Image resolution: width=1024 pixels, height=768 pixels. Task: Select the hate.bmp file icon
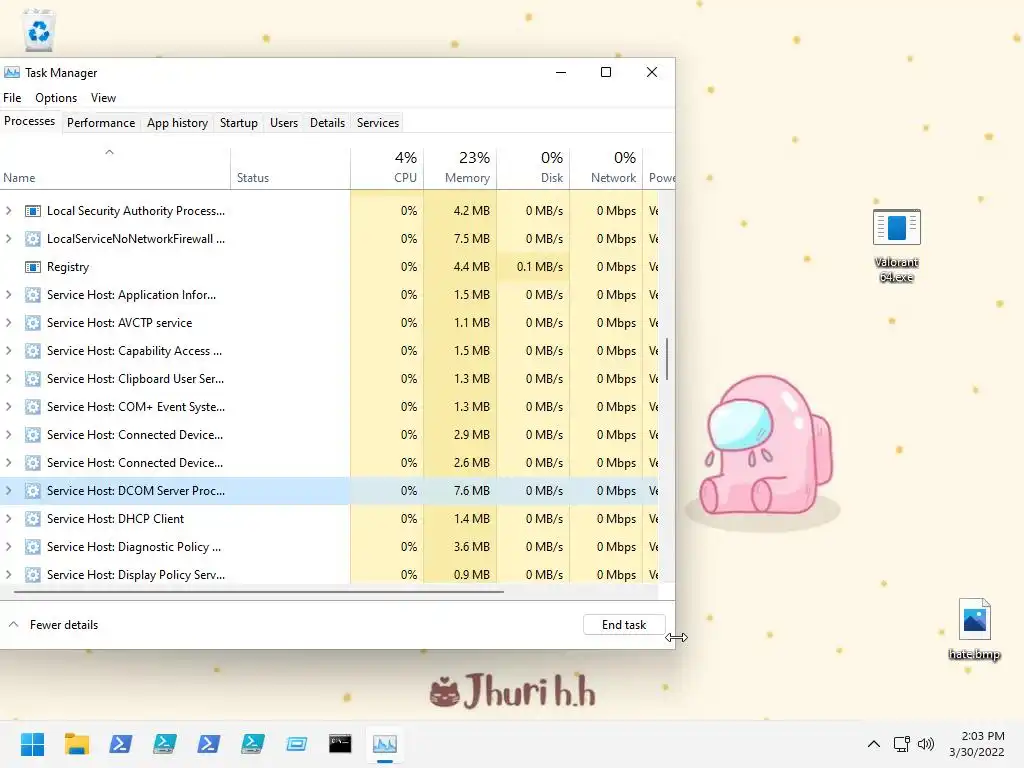tap(974, 630)
